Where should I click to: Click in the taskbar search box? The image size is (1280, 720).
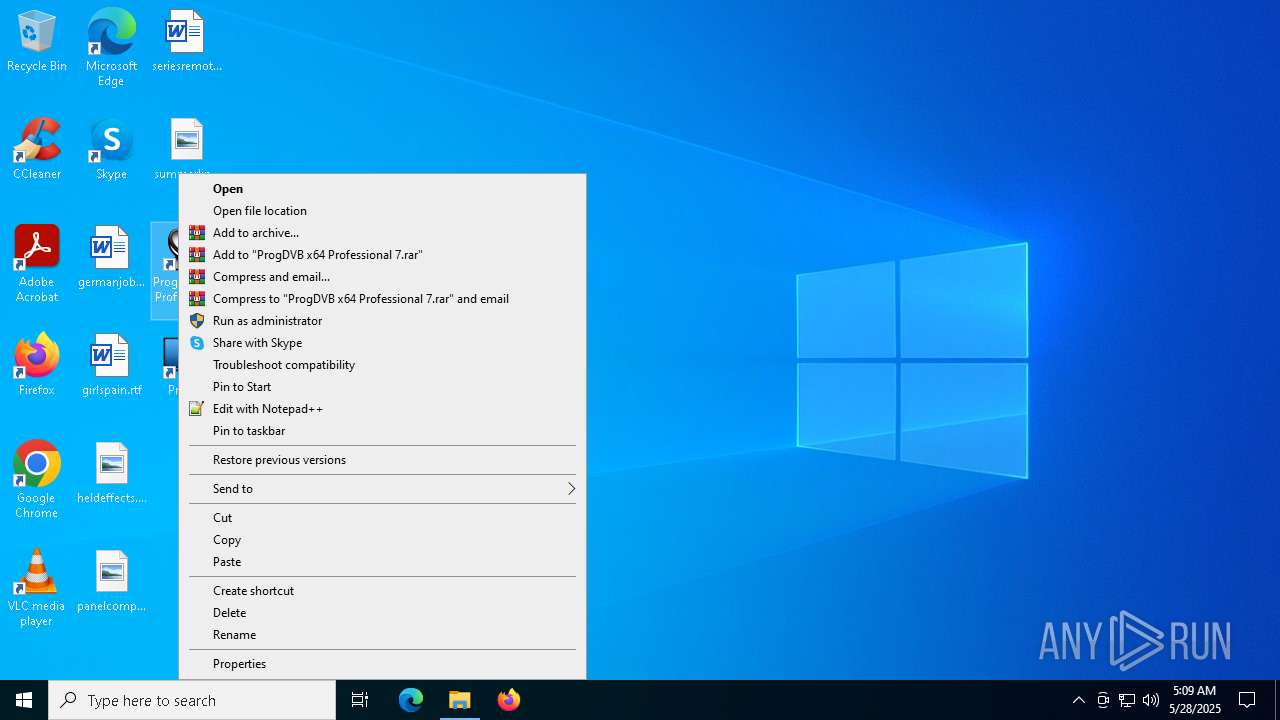pyautogui.click(x=192, y=700)
